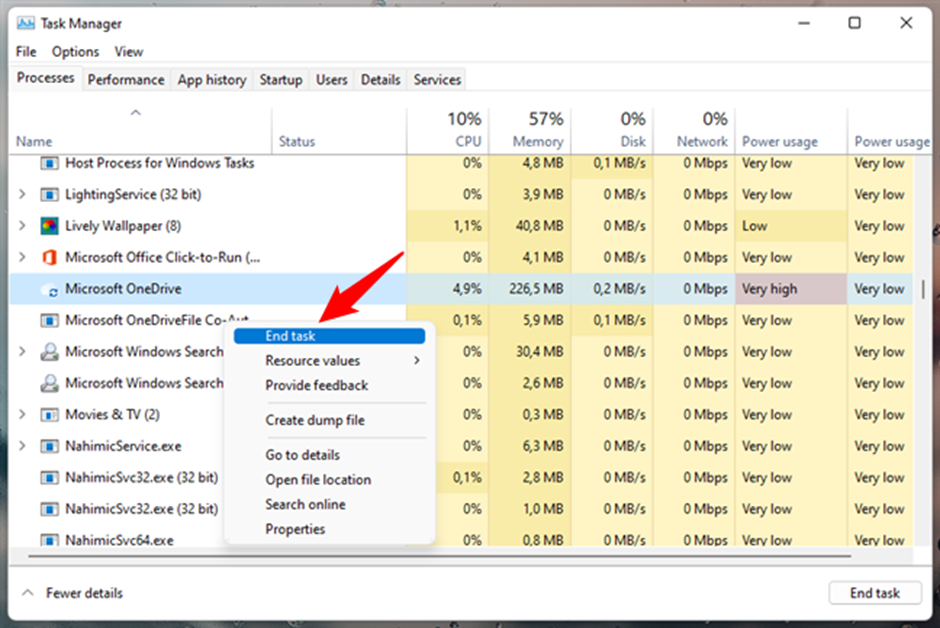Sort by the Memory column header

point(529,131)
